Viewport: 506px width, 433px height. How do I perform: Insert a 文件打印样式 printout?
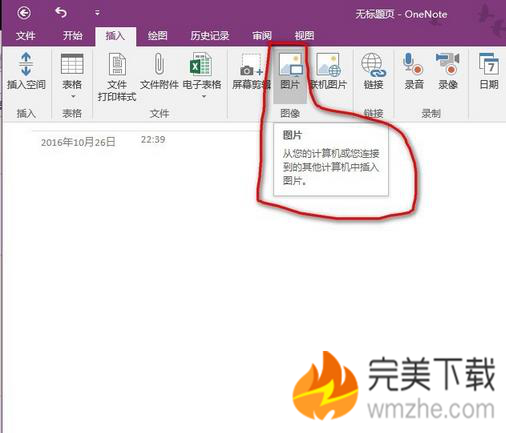[117, 77]
